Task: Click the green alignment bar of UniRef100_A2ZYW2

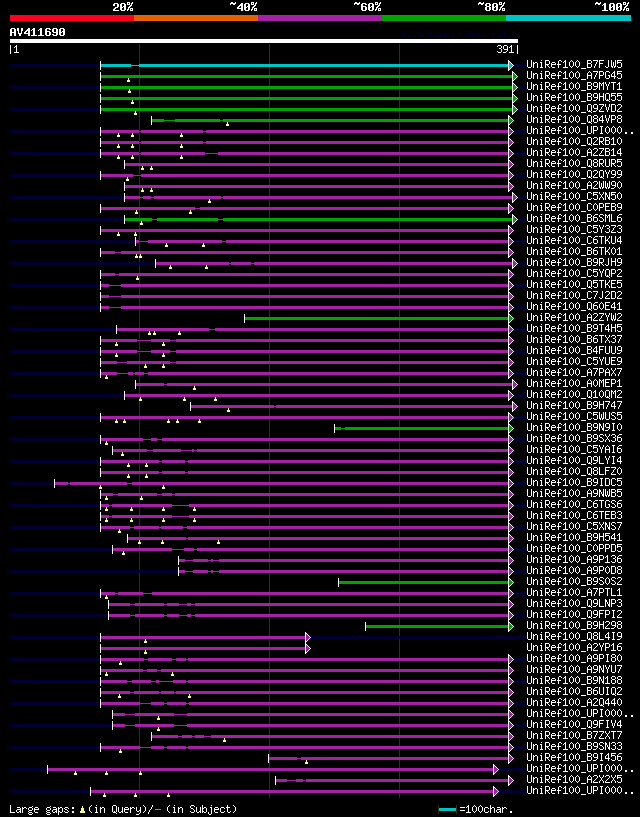Action: (x=378, y=318)
